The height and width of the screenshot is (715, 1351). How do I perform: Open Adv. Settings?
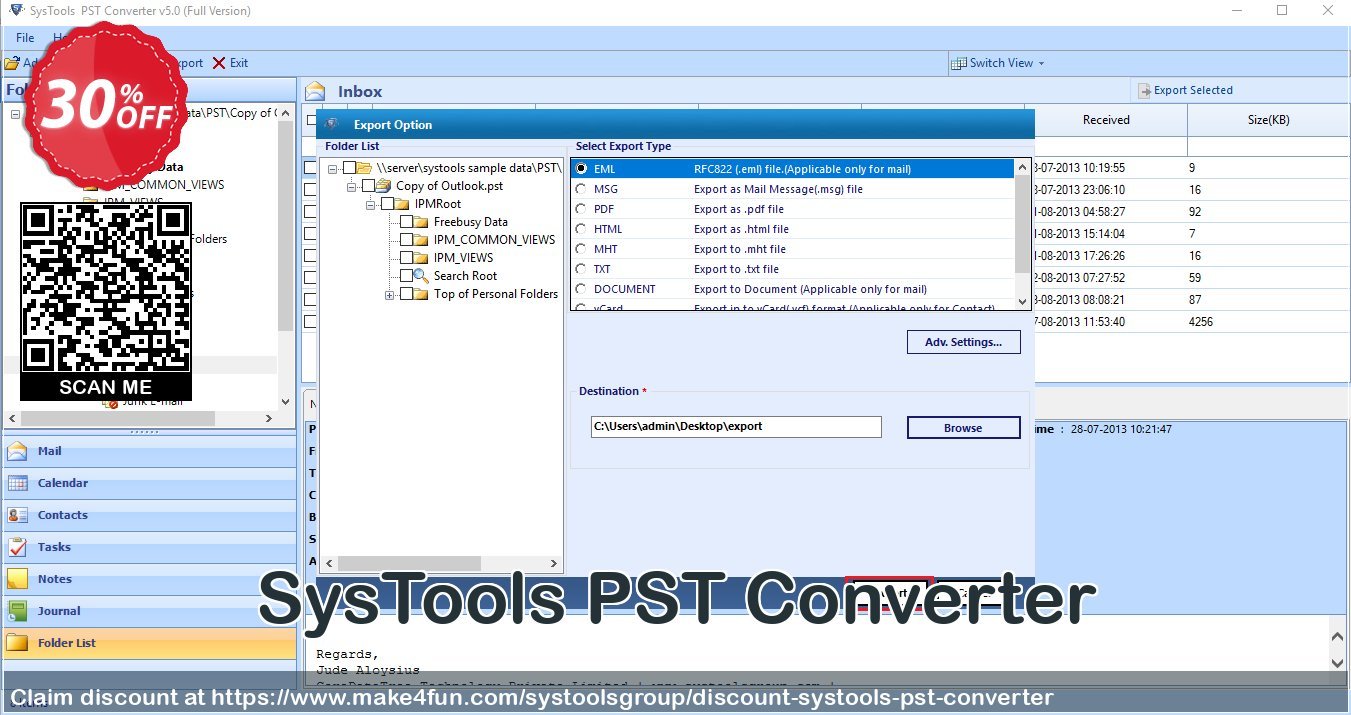963,342
